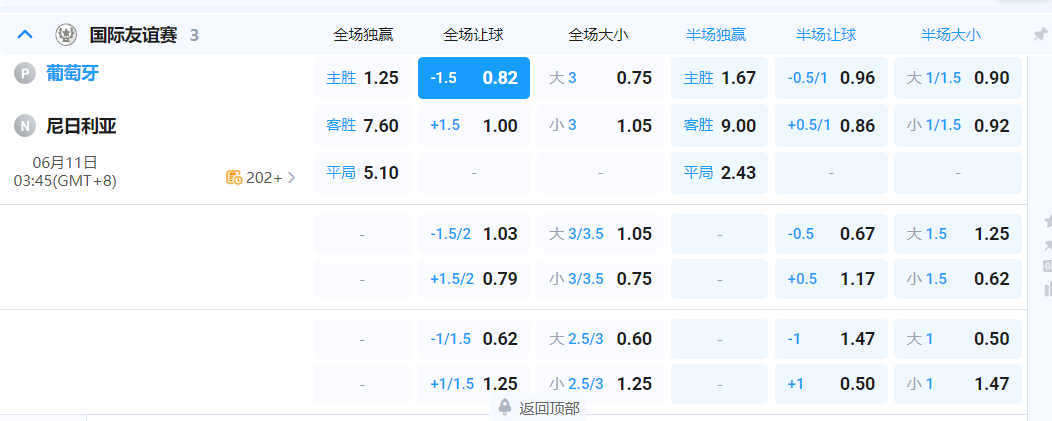The image size is (1052, 421).
Task: Select -1.5/2 handicap at 1.03
Action: 474,234
